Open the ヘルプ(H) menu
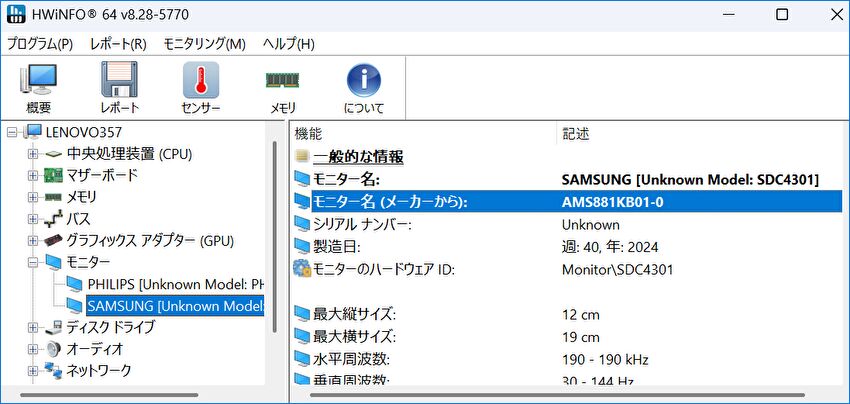Screen dimensions: 850x404 [288, 44]
